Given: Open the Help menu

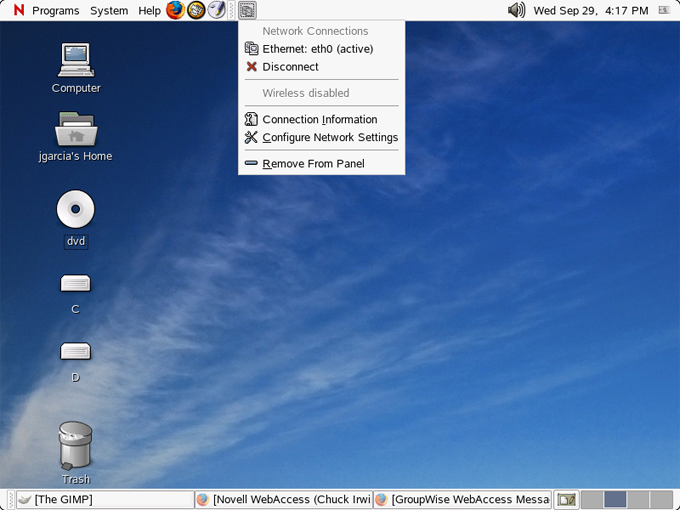Looking at the screenshot, I should pos(149,10).
